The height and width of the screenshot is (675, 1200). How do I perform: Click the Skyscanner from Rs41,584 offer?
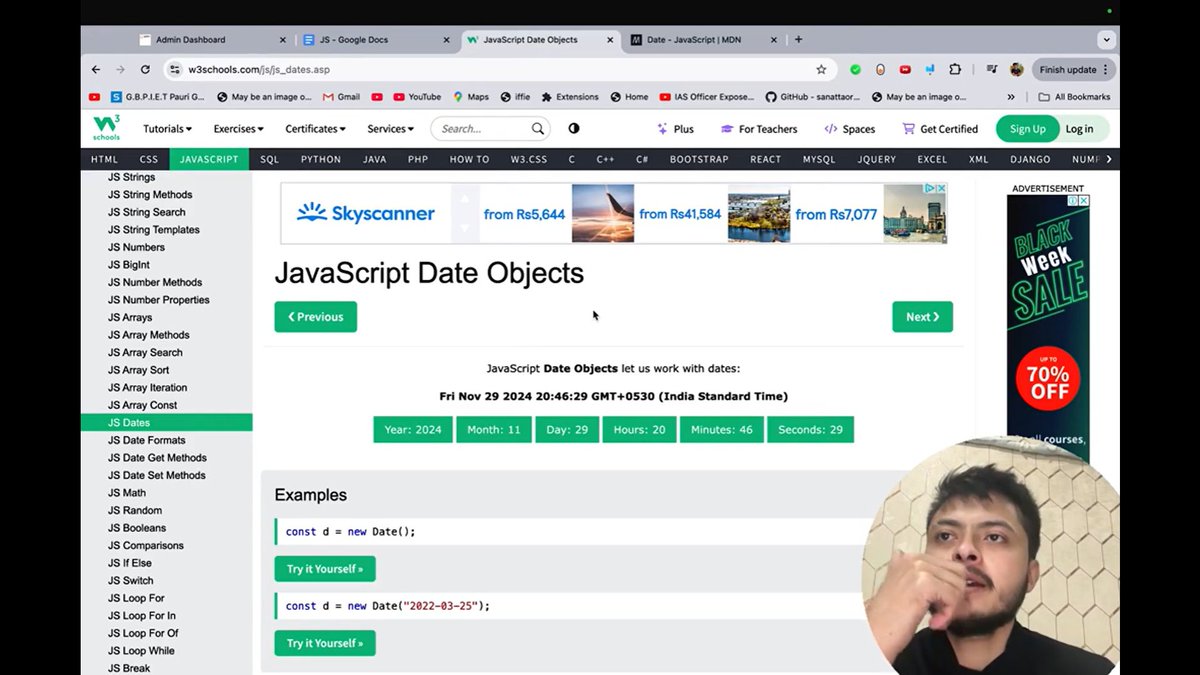pyautogui.click(x=680, y=214)
